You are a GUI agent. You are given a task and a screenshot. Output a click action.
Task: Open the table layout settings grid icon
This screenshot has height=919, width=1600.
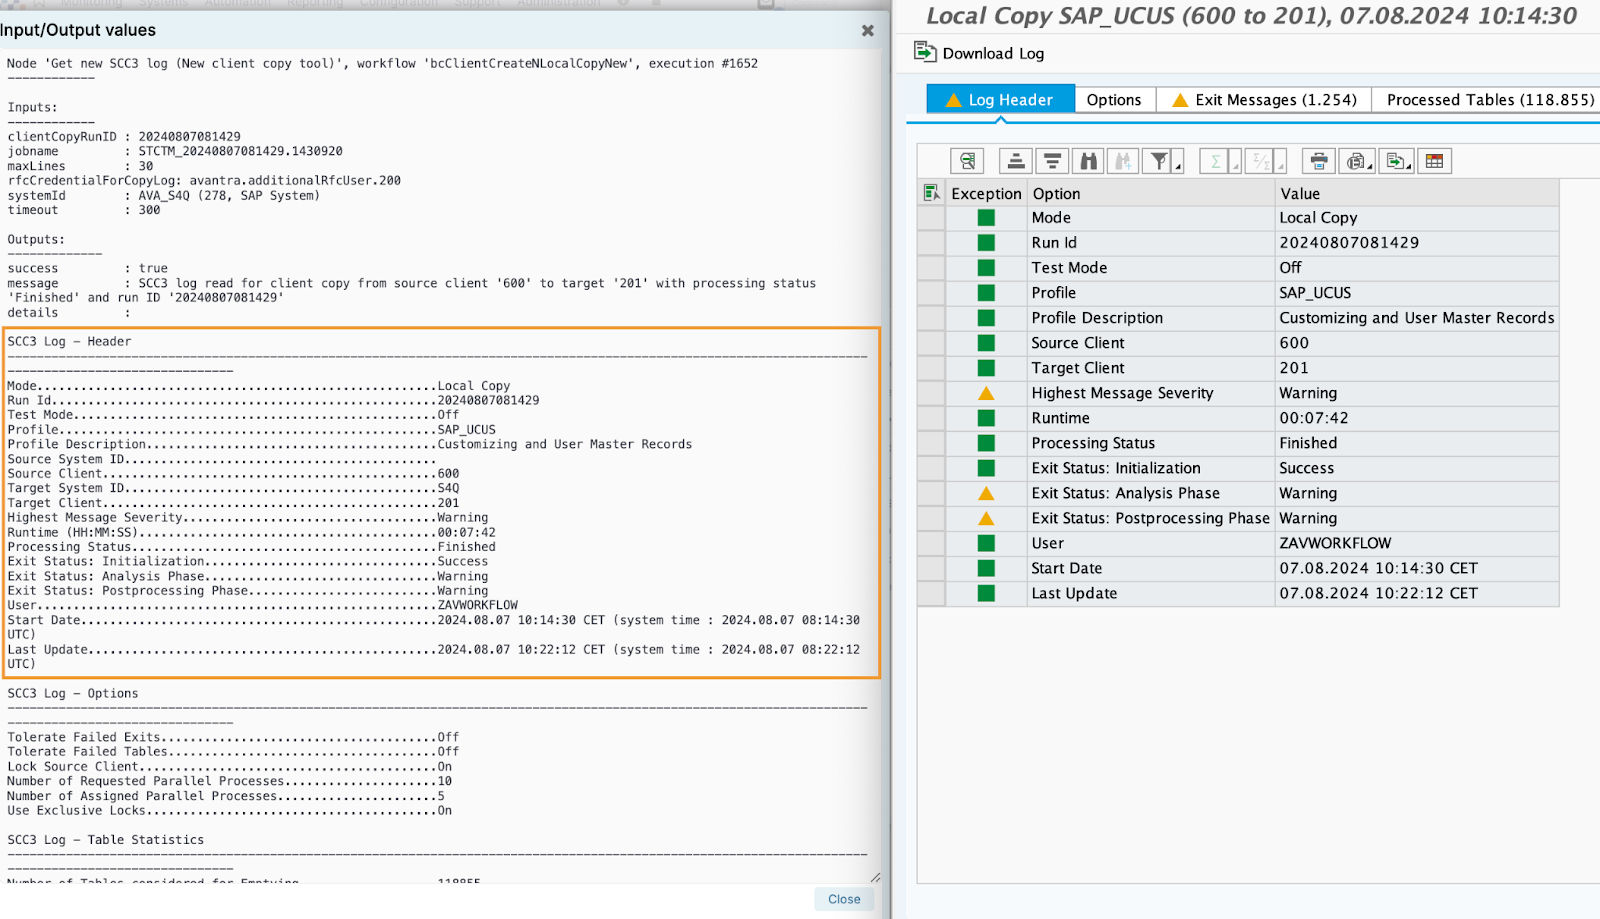coord(1434,160)
